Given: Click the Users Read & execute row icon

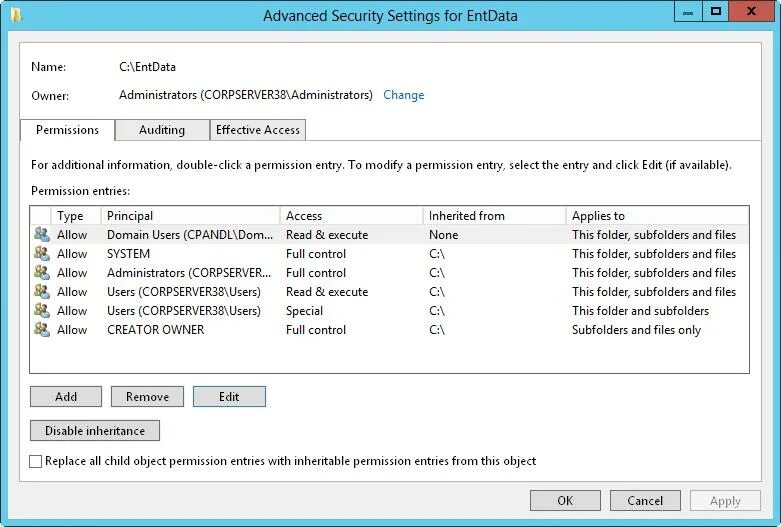Looking at the screenshot, I should 42,291.
